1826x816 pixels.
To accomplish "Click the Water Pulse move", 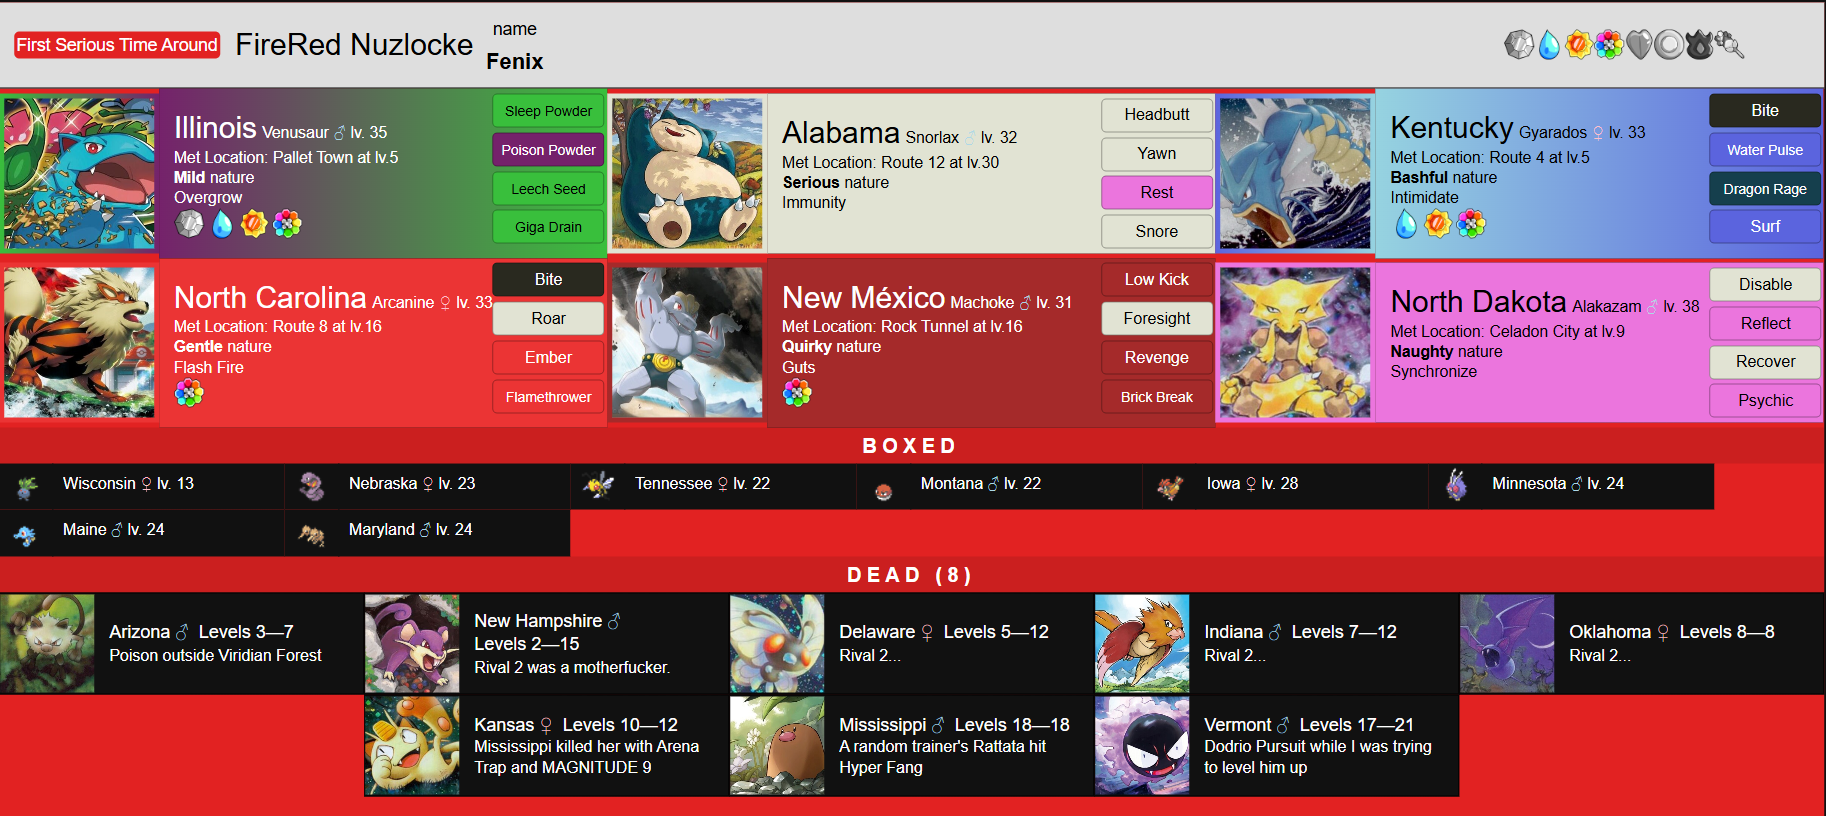I will (x=1765, y=150).
